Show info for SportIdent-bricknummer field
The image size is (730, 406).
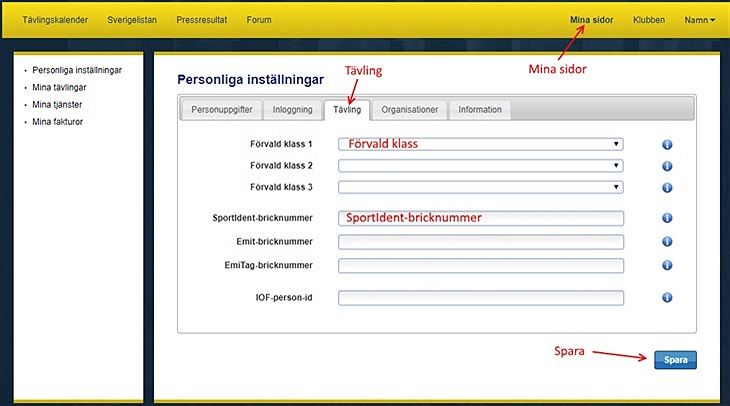click(x=667, y=218)
